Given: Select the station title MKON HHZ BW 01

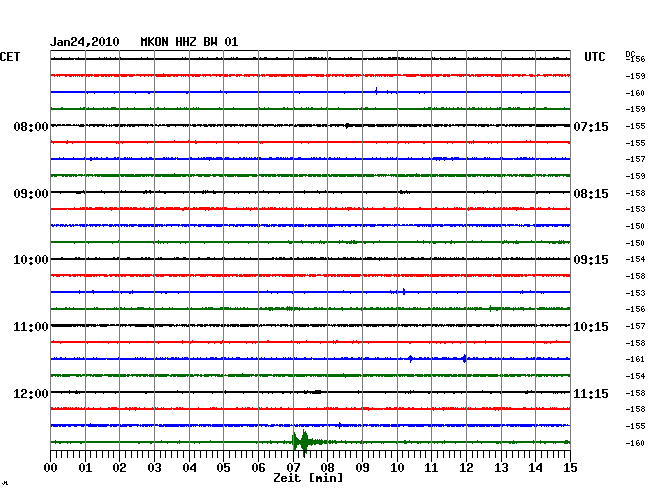Looking at the screenshot, I should click(x=189, y=42).
